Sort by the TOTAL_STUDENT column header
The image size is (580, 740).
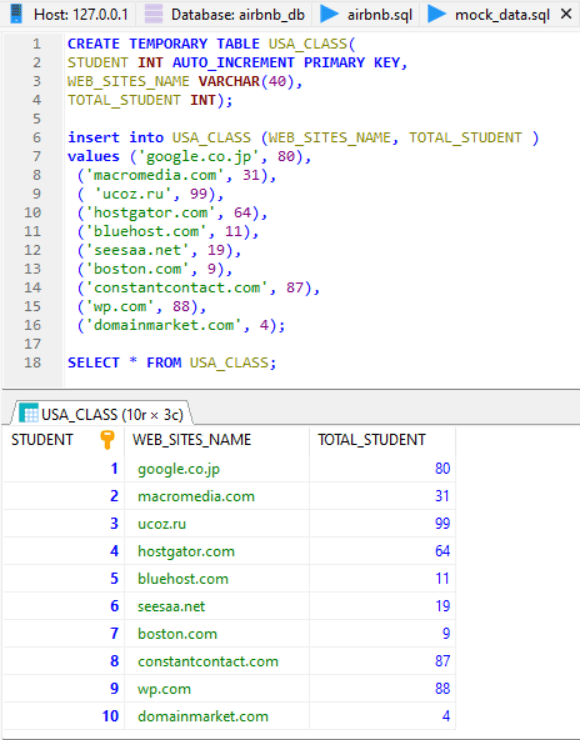[383, 440]
